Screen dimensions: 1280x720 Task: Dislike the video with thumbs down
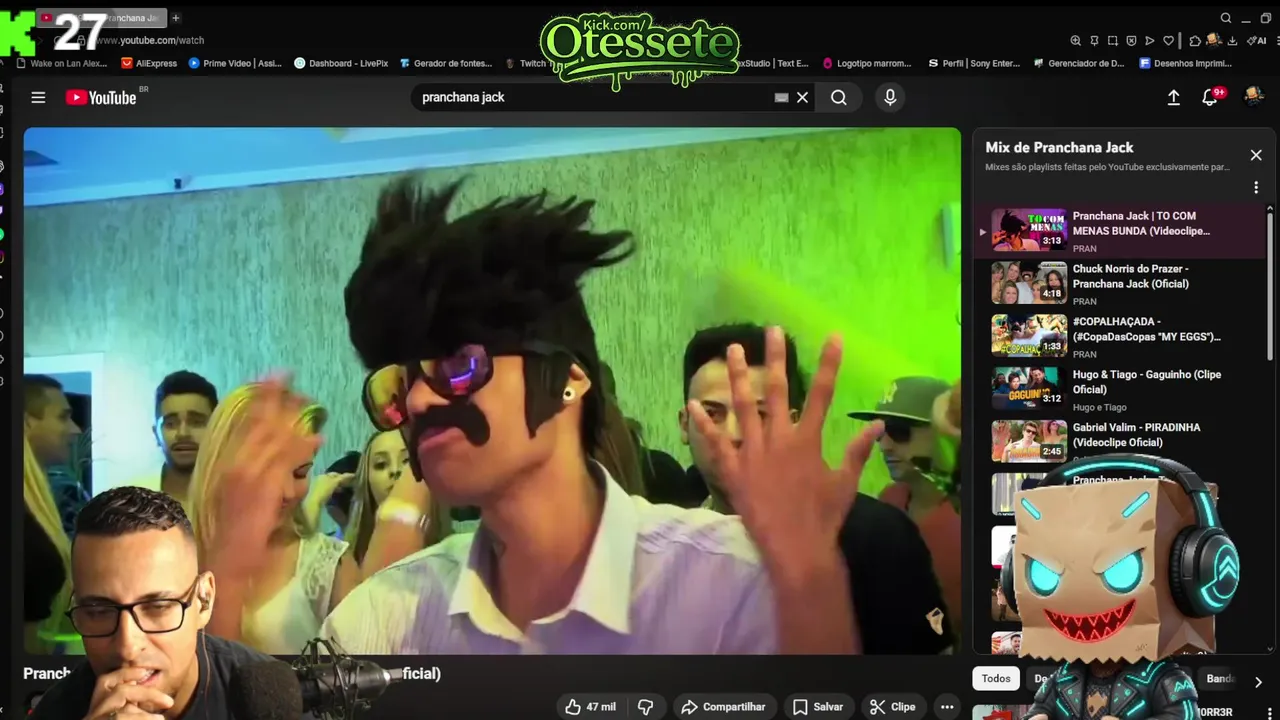click(646, 707)
